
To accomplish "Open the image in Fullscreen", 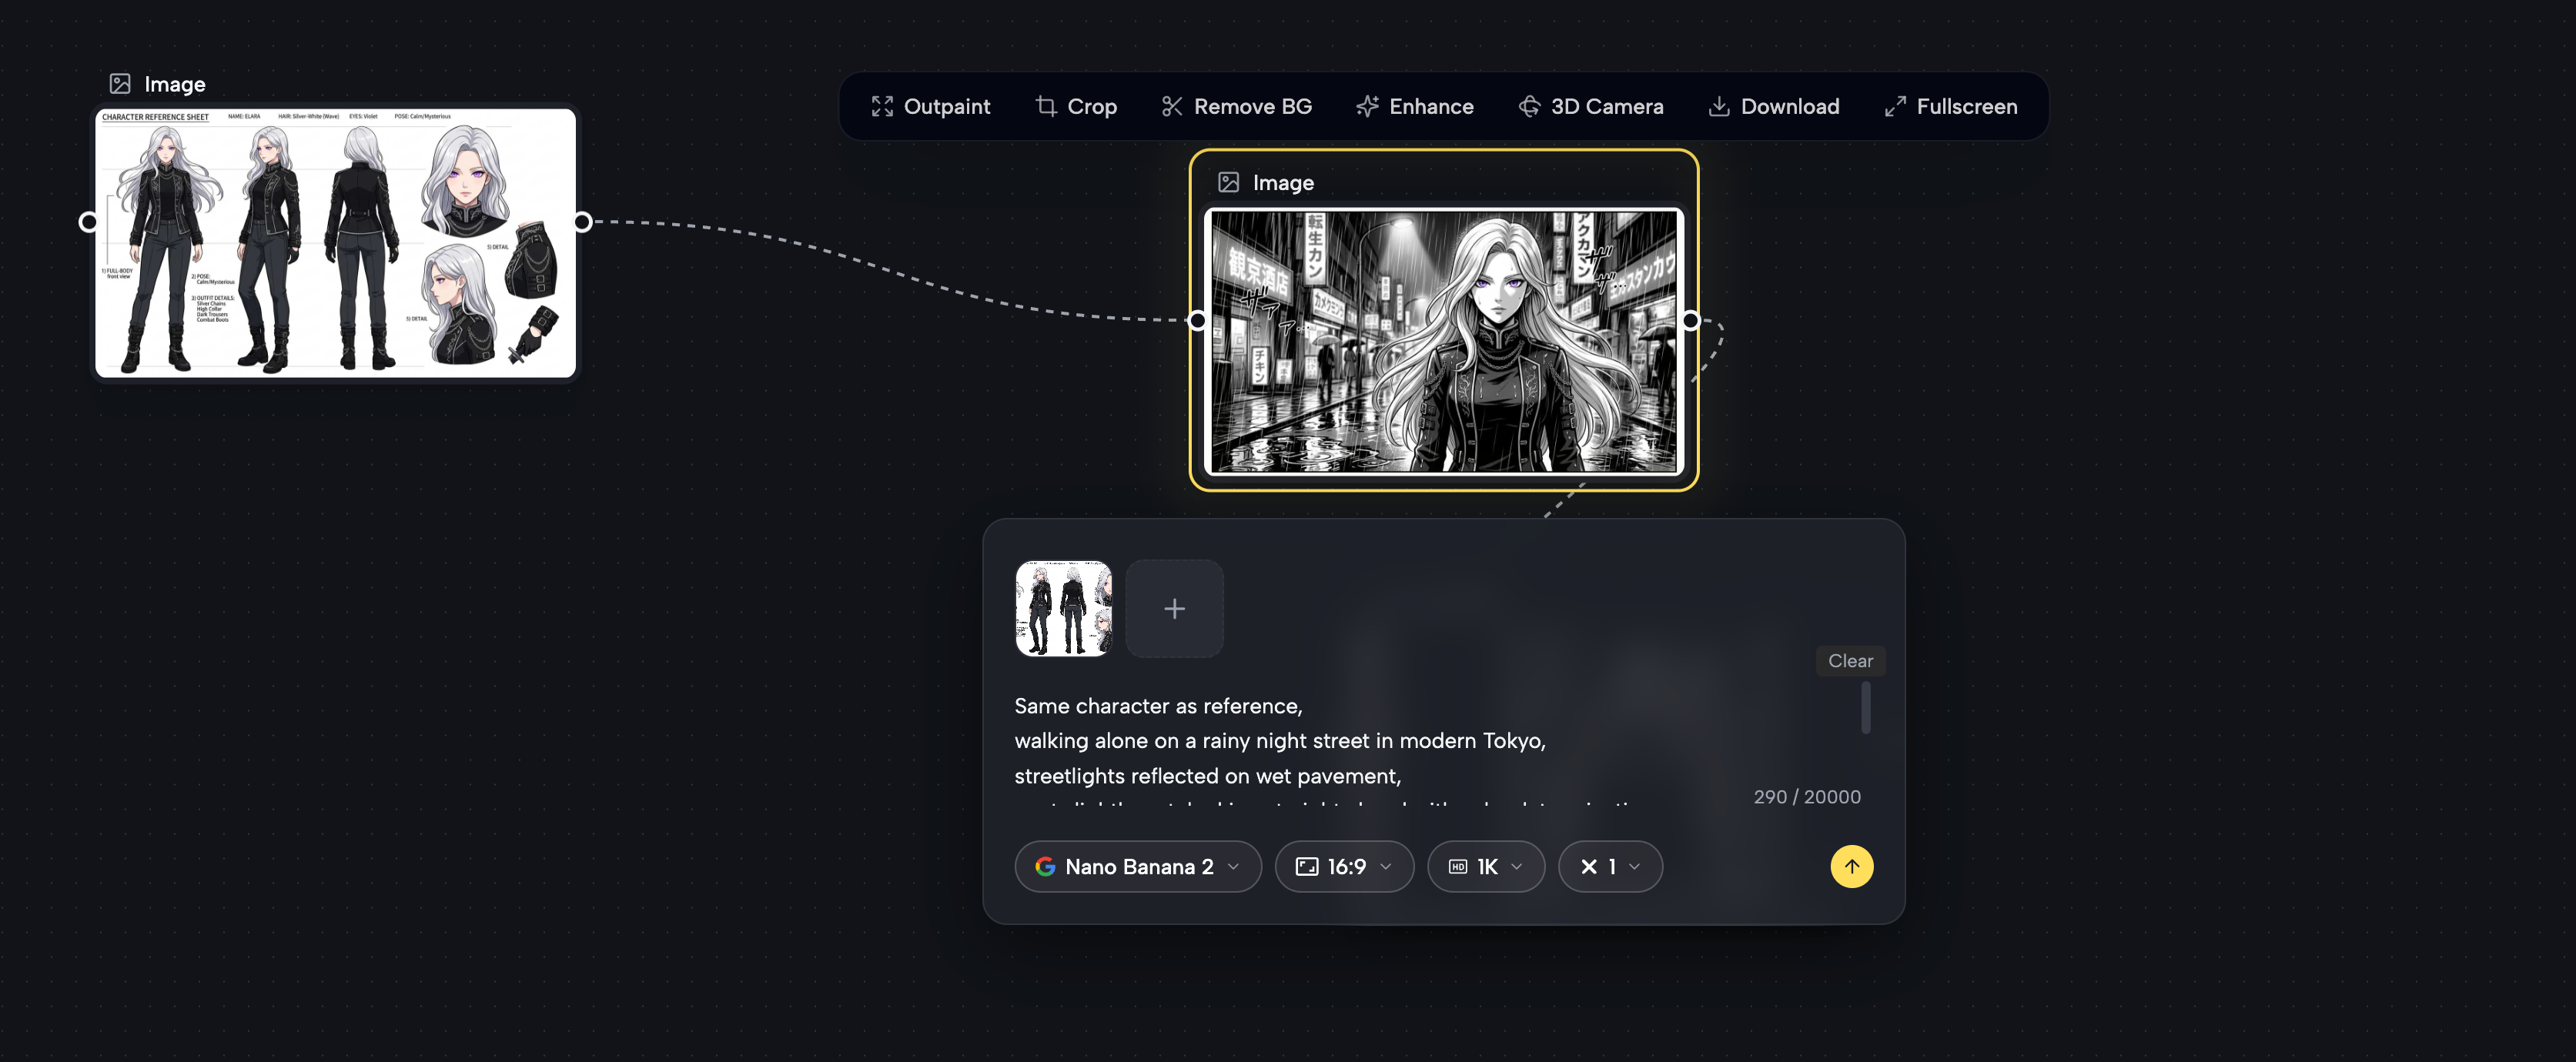I will (x=1950, y=106).
